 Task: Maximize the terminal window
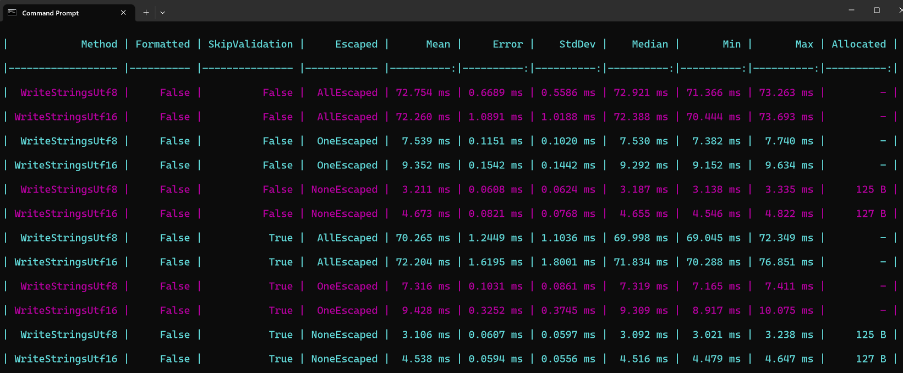pyautogui.click(x=877, y=10)
